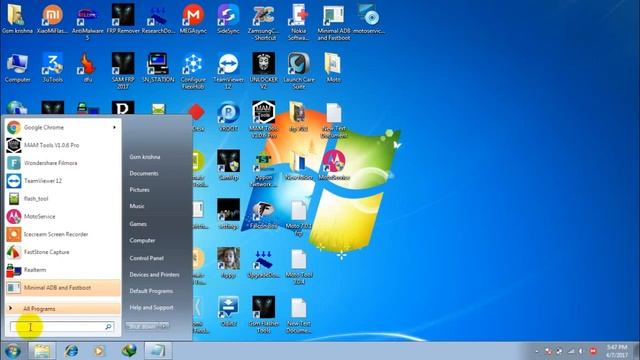Image resolution: width=640 pixels, height=360 pixels.
Task: Expand All Programs
Action: coord(63,309)
